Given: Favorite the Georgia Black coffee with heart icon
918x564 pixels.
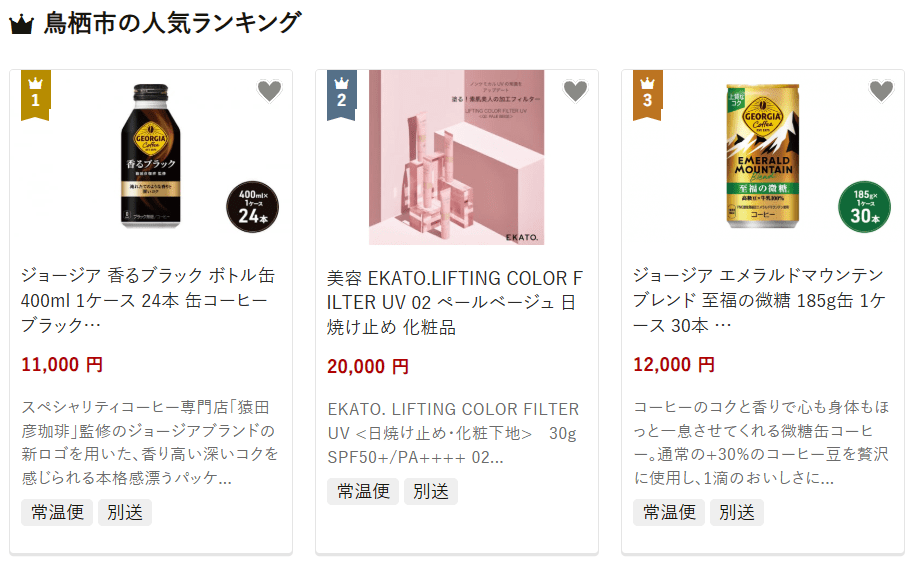Looking at the screenshot, I should pos(269,91).
